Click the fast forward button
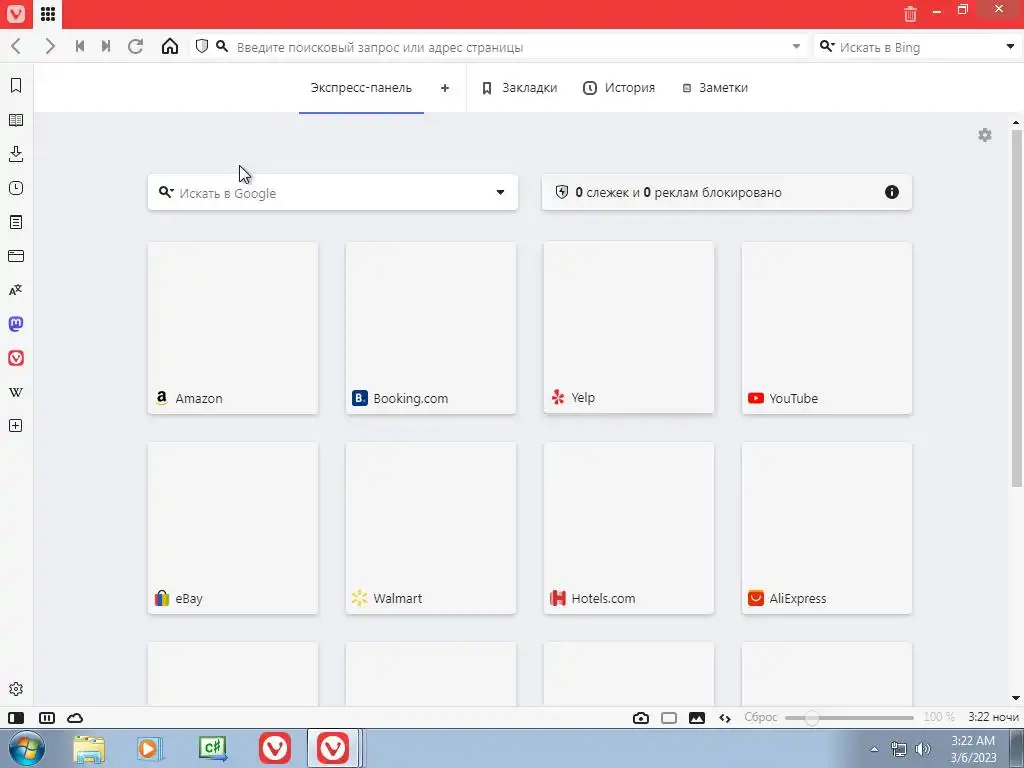Screen dimensions: 1024x768 [x=106, y=46]
